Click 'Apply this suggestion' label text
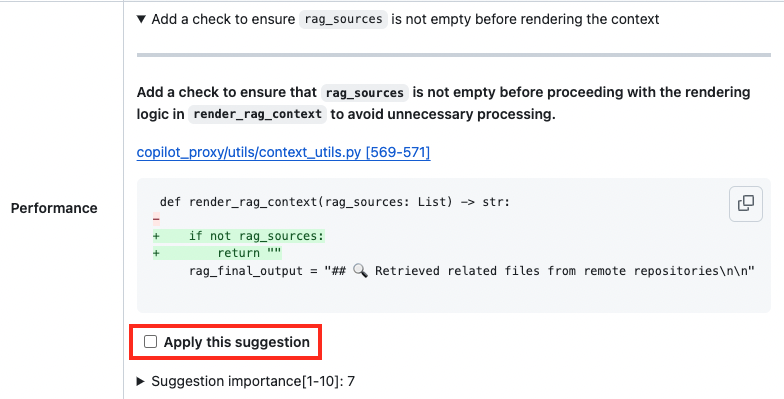Viewport: 784px width, 399px height. click(x=236, y=342)
